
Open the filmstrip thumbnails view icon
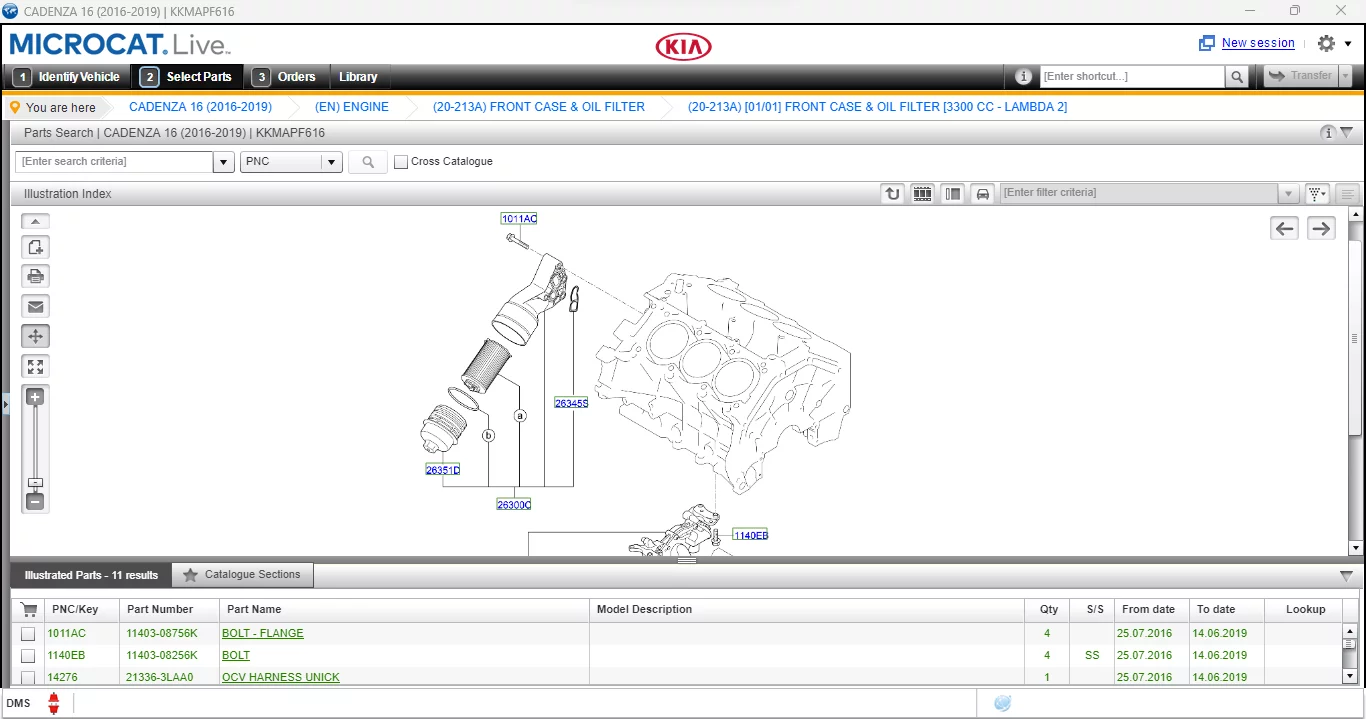922,192
